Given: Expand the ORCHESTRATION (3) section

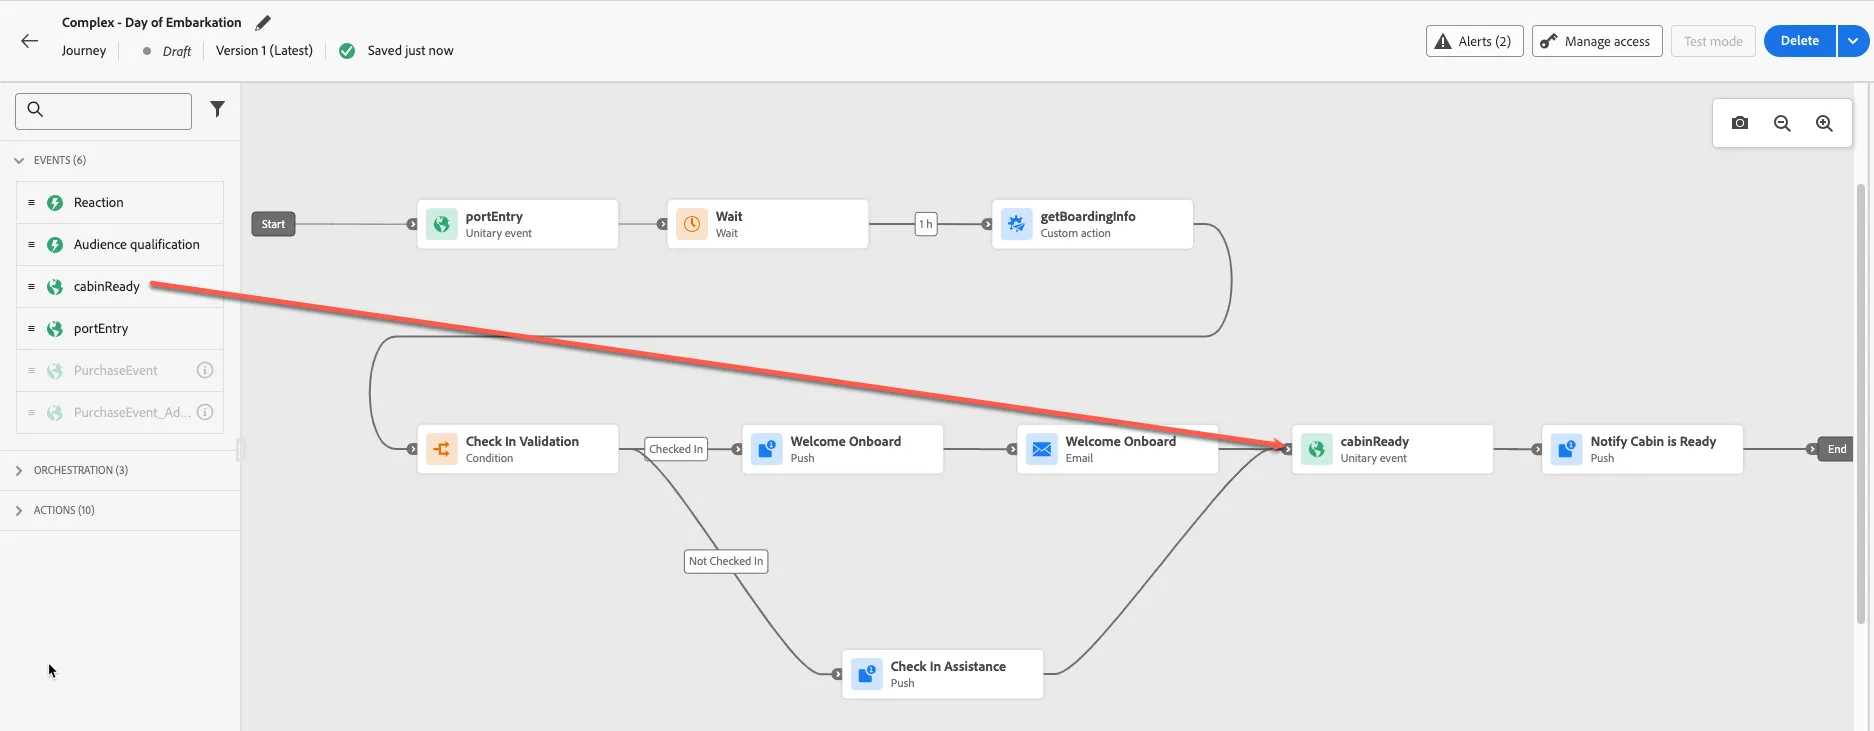Looking at the screenshot, I should (x=19, y=470).
